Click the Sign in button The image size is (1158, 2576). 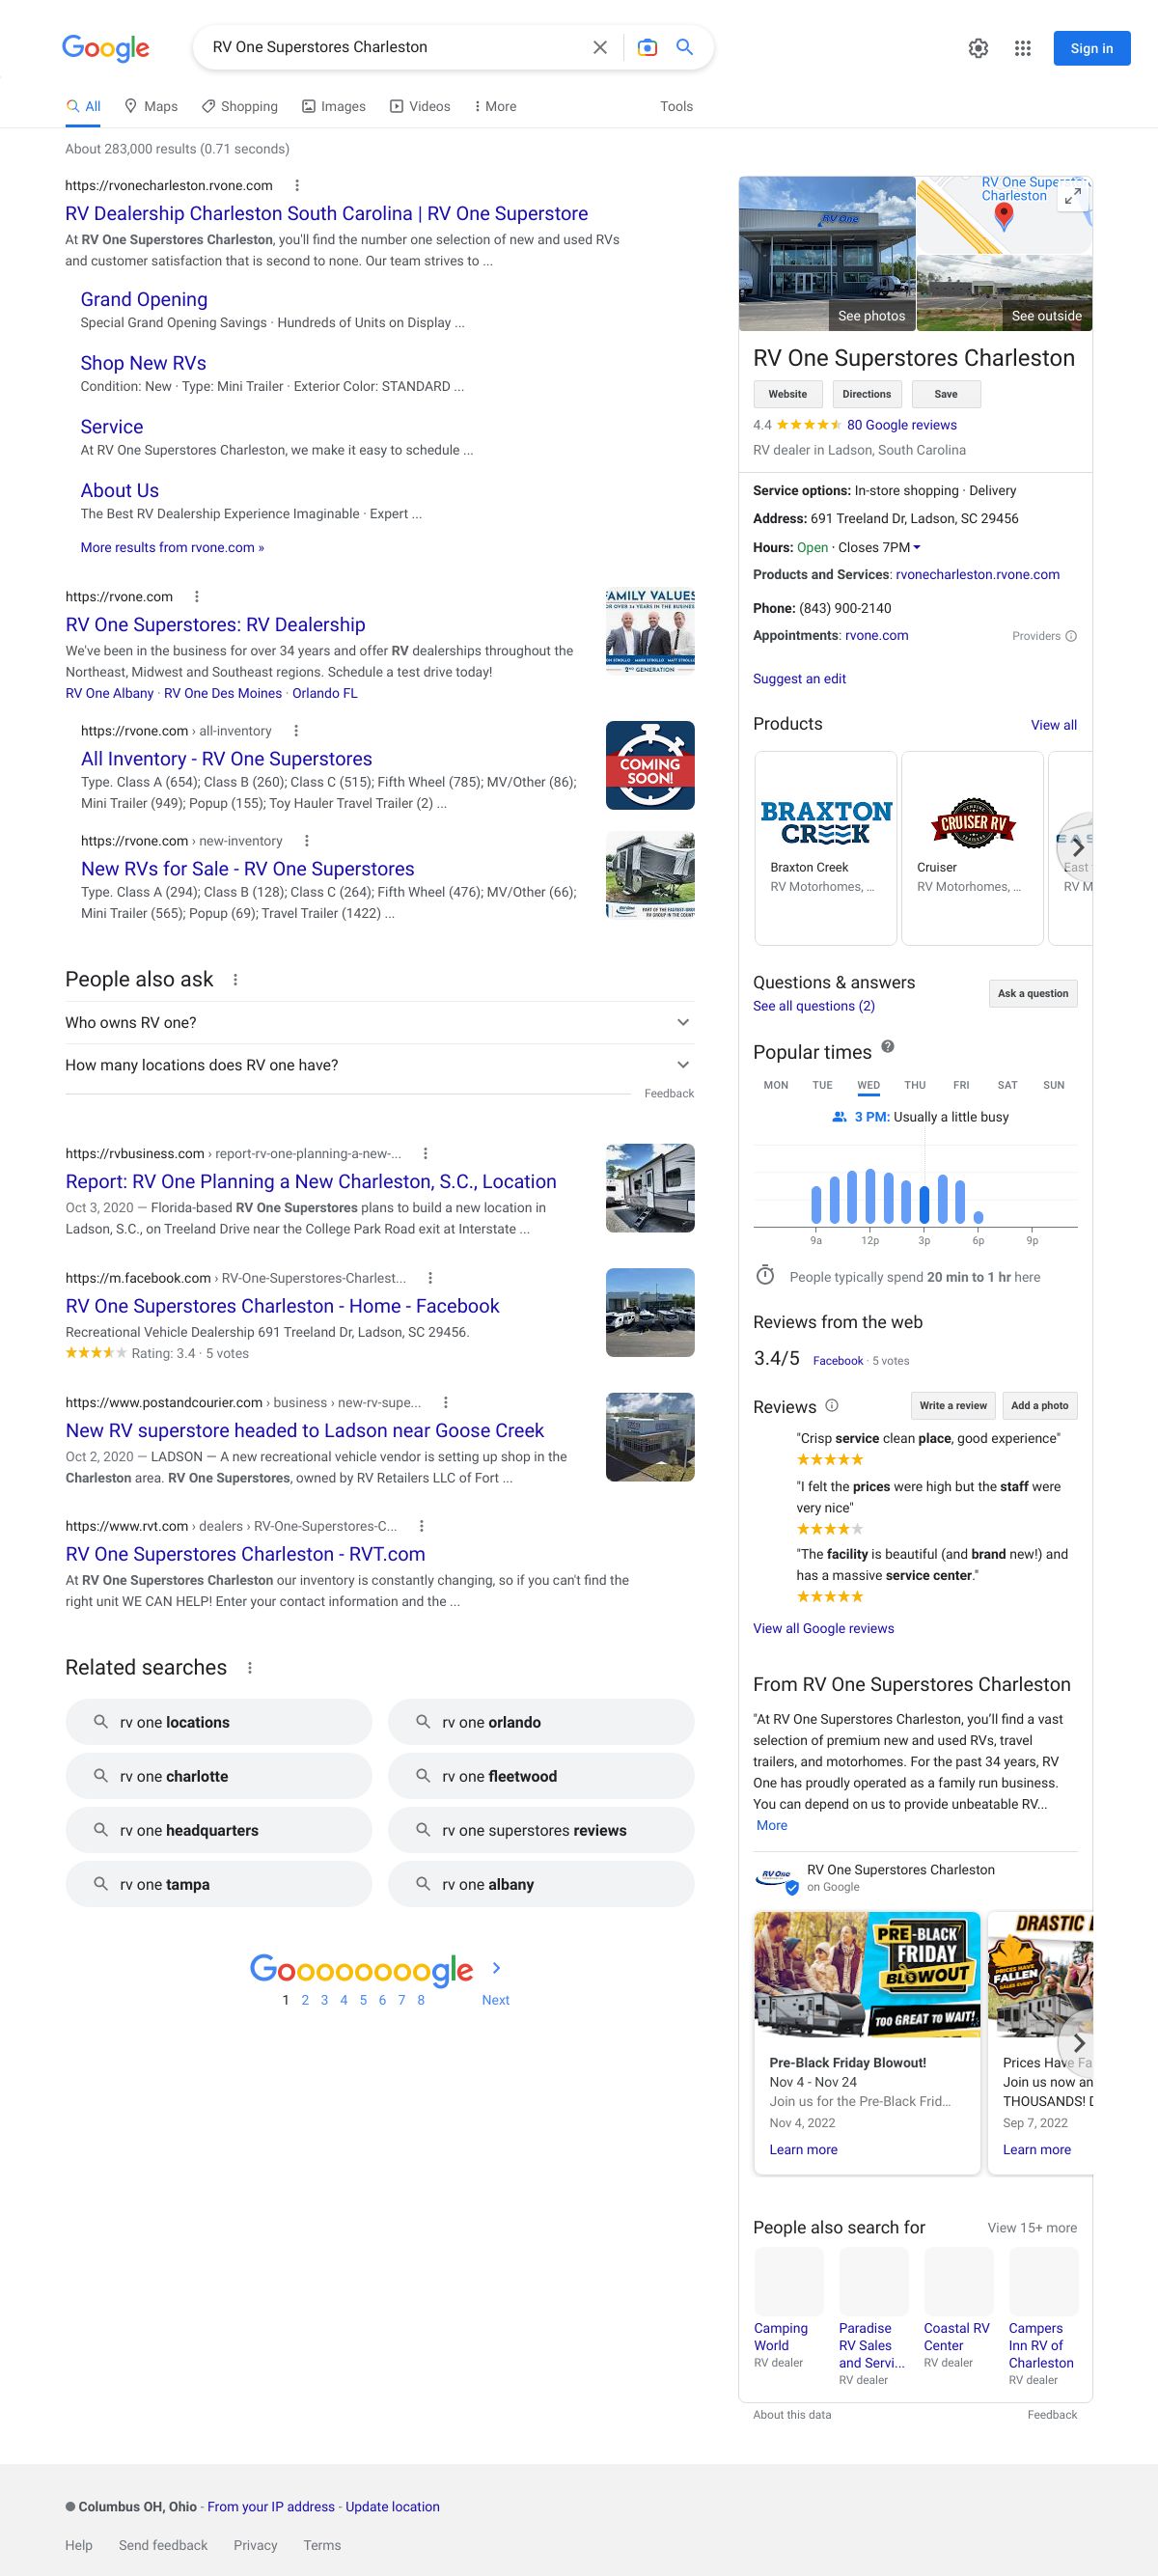tap(1091, 48)
